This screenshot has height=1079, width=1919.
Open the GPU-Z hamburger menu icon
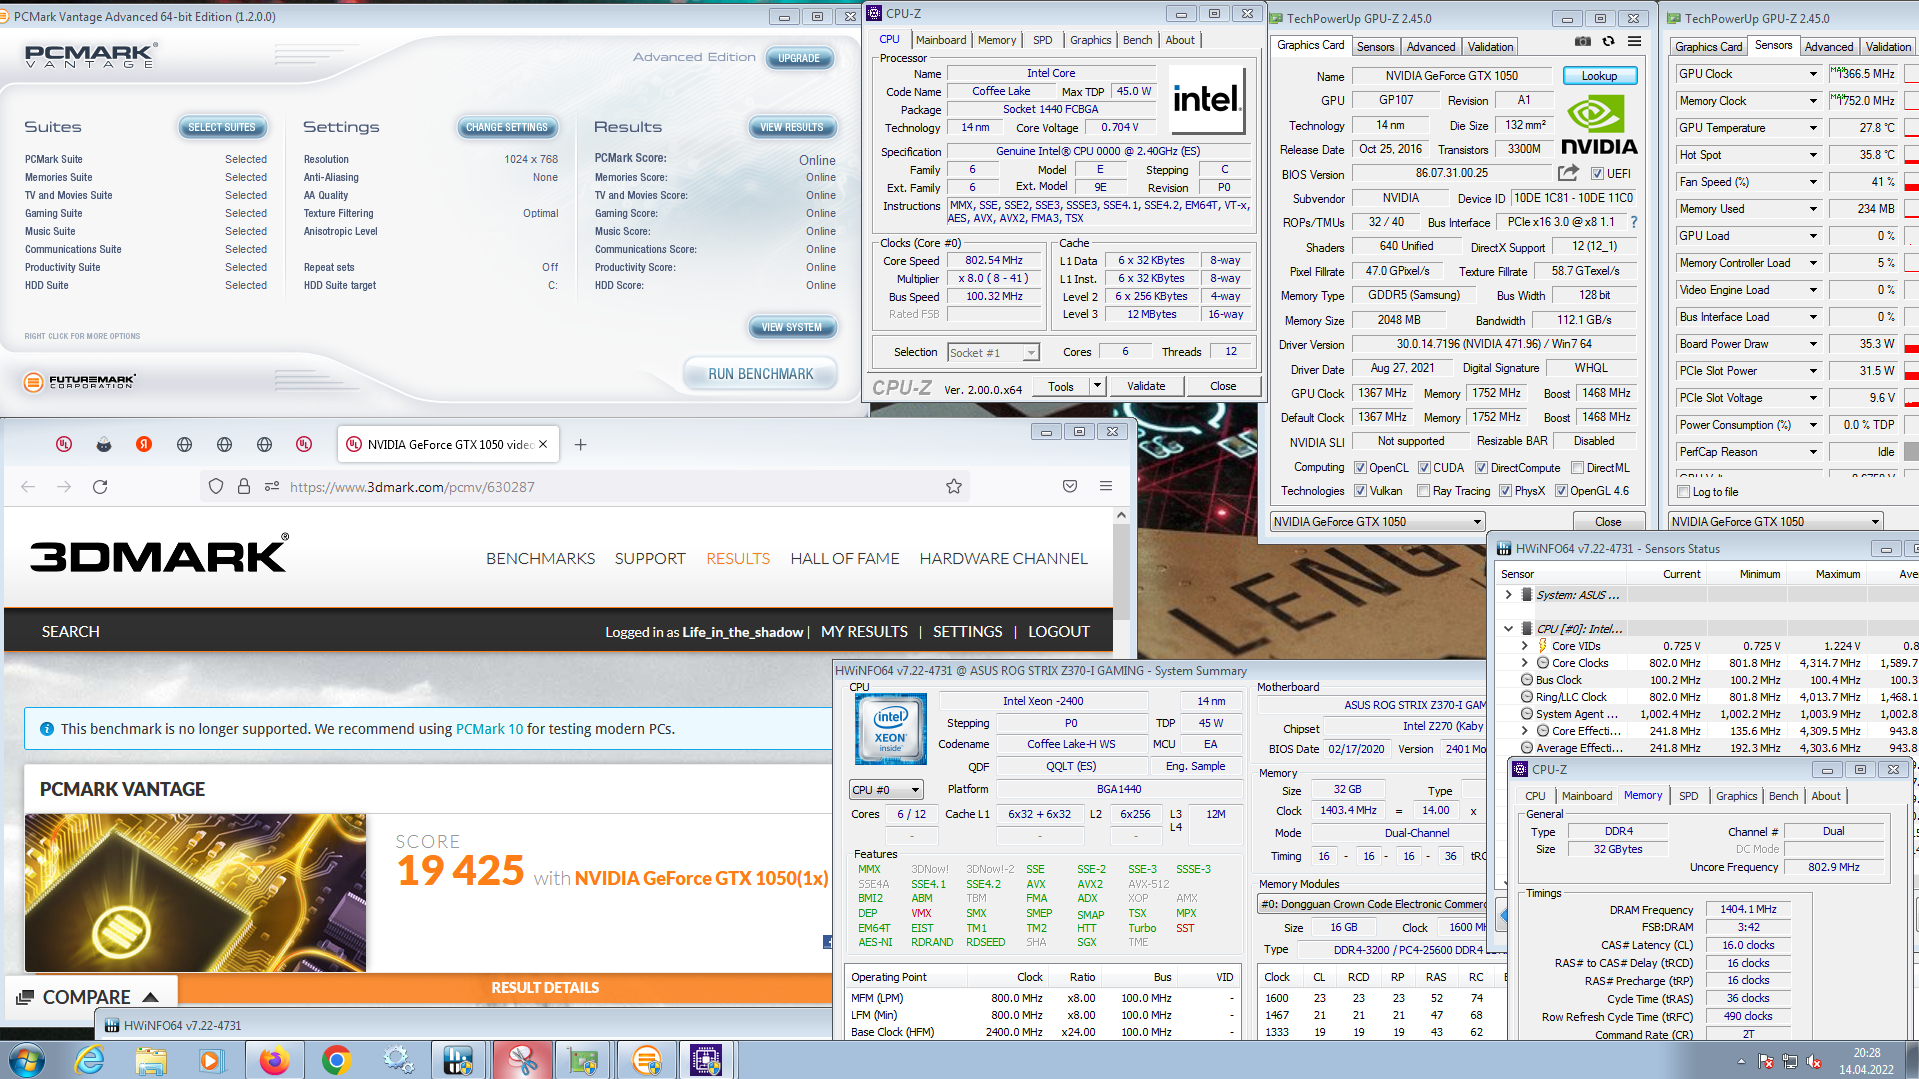1634,42
